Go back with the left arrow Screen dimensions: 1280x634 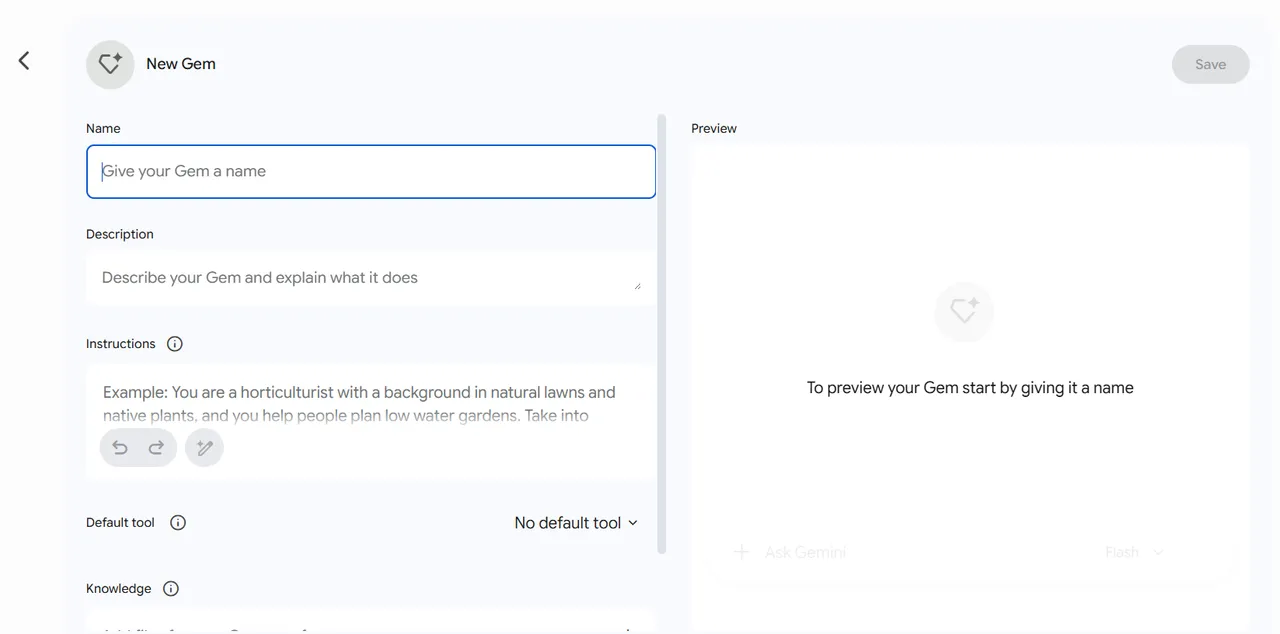point(24,61)
